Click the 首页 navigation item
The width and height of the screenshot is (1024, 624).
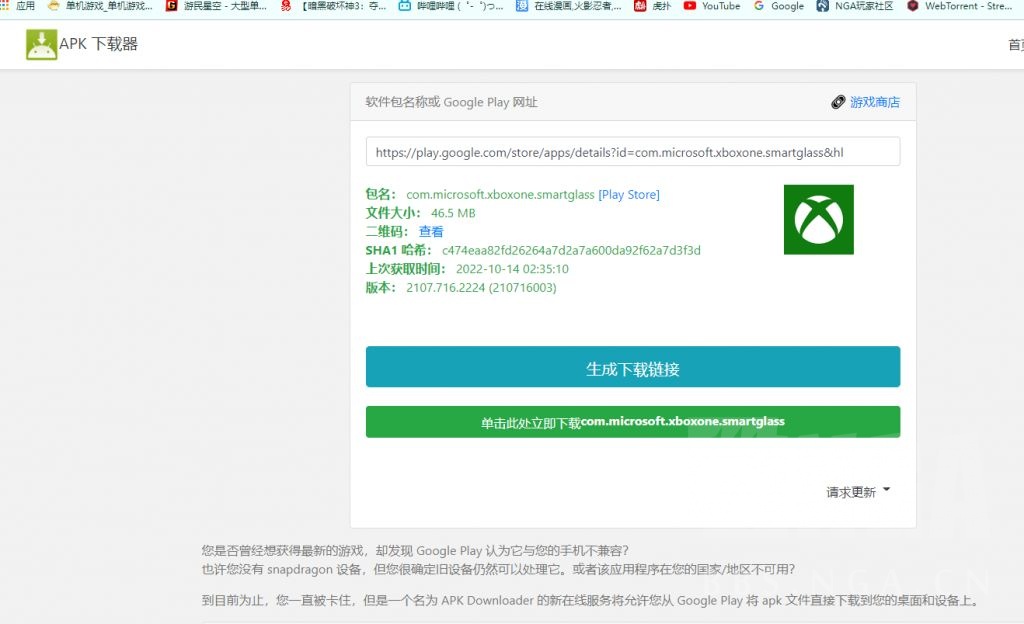tap(1016, 44)
